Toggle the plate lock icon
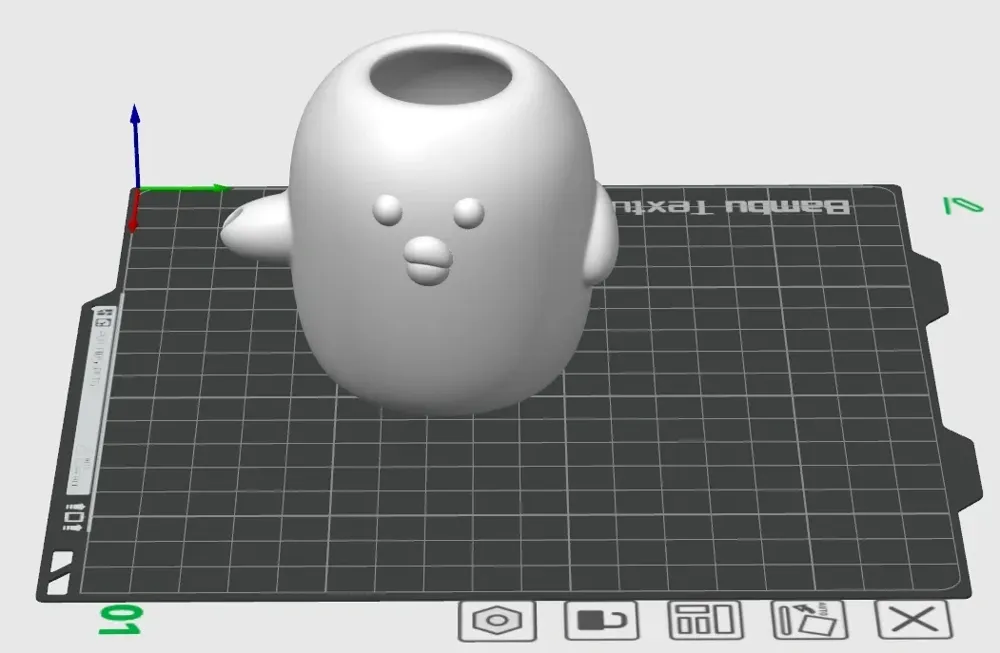1000x653 pixels. click(601, 620)
